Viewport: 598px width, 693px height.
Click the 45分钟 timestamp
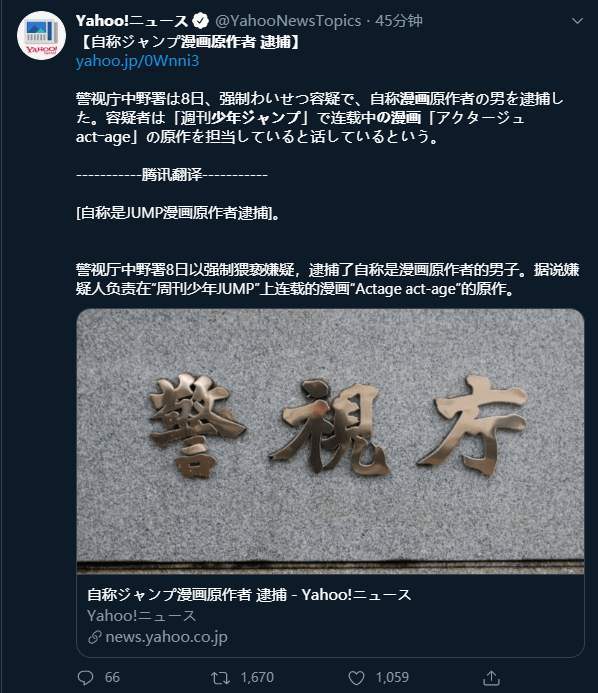click(399, 21)
